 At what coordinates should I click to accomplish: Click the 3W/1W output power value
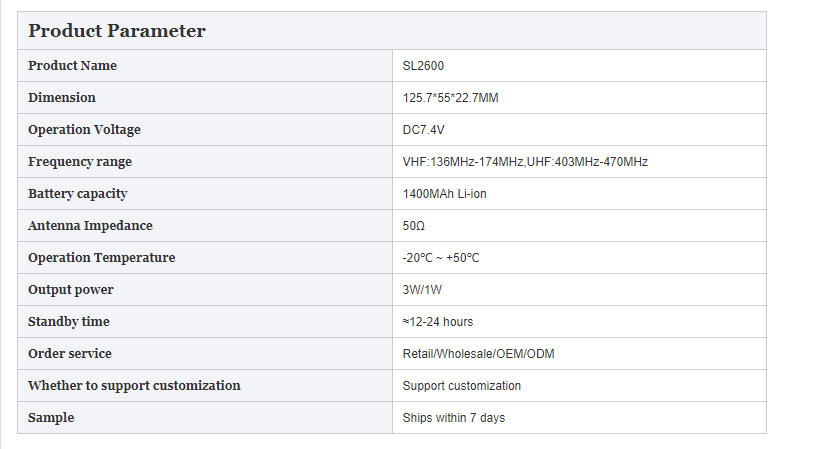click(422, 289)
